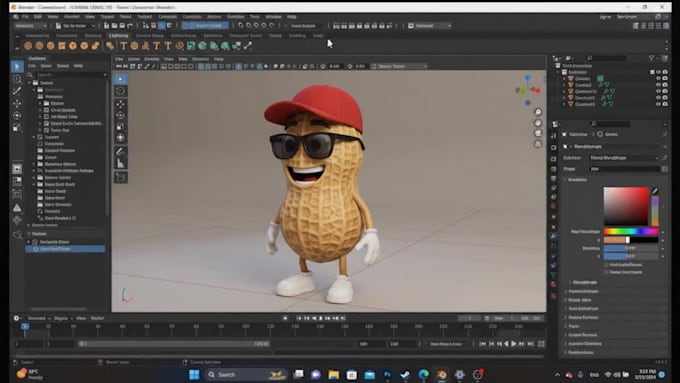Open the View menu in the timeline header
The width and height of the screenshot is (680, 383).
coord(81,318)
